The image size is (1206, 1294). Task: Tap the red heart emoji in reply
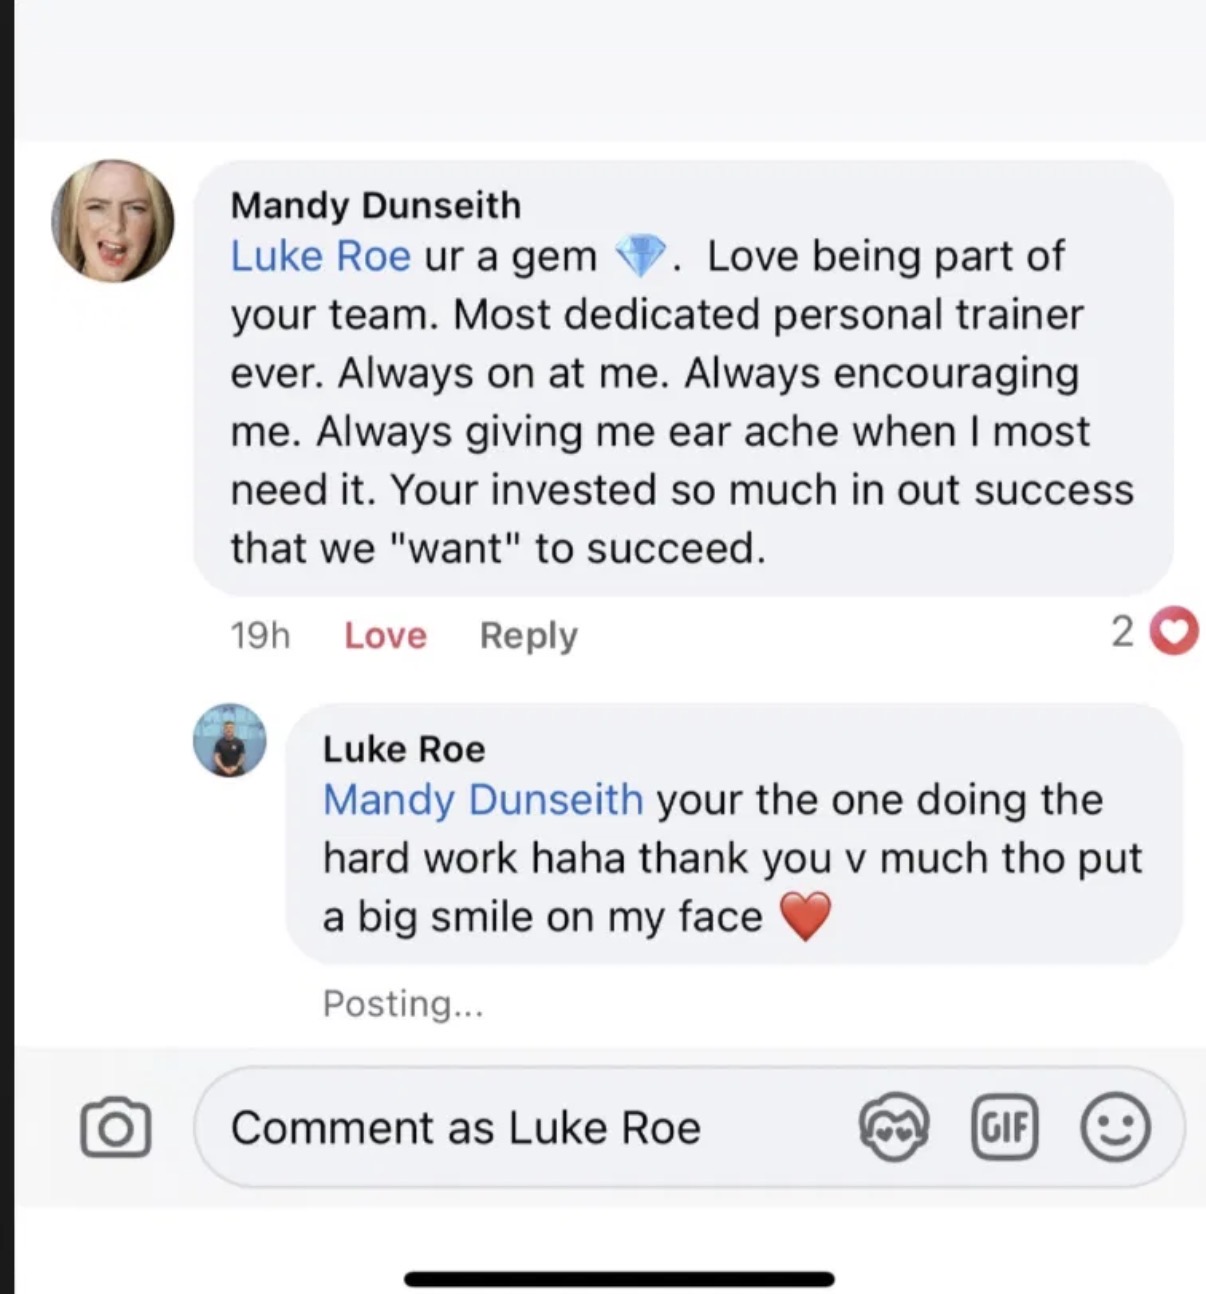(805, 916)
